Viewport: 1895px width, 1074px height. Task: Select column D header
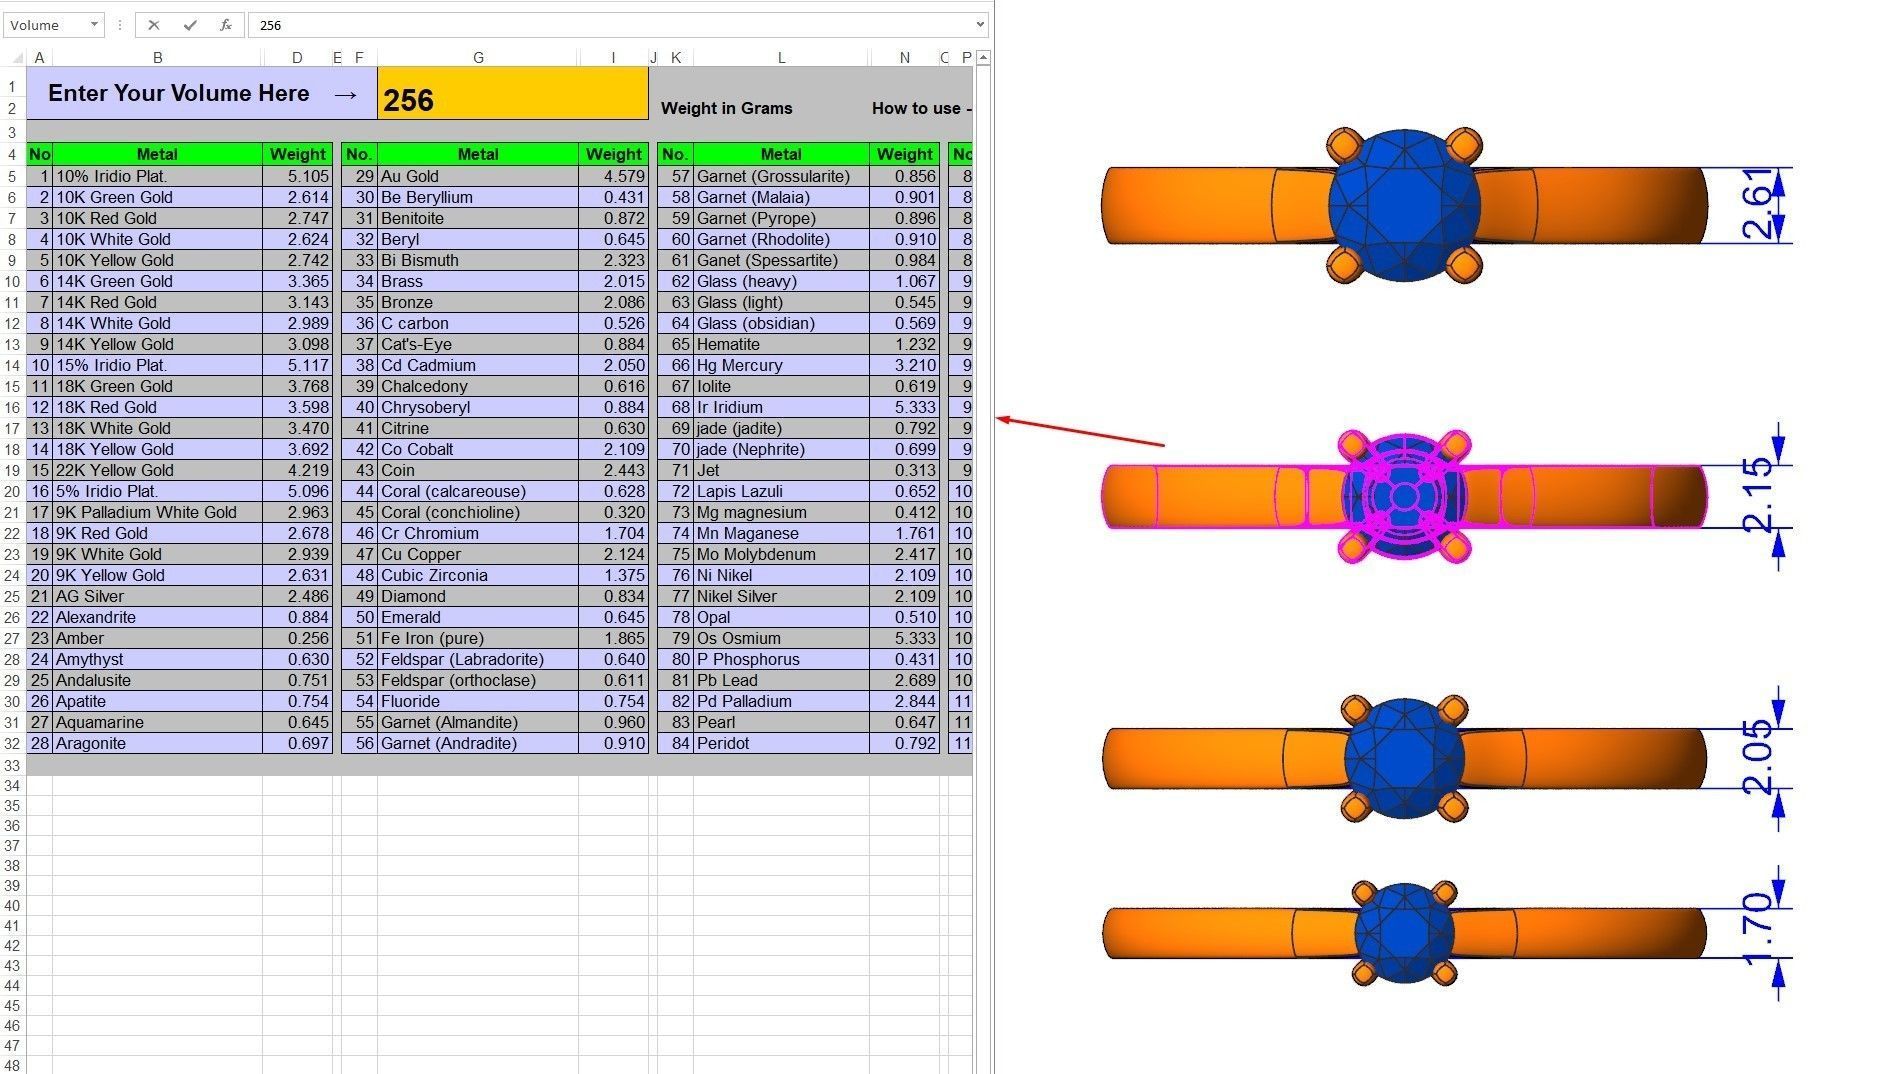click(297, 58)
